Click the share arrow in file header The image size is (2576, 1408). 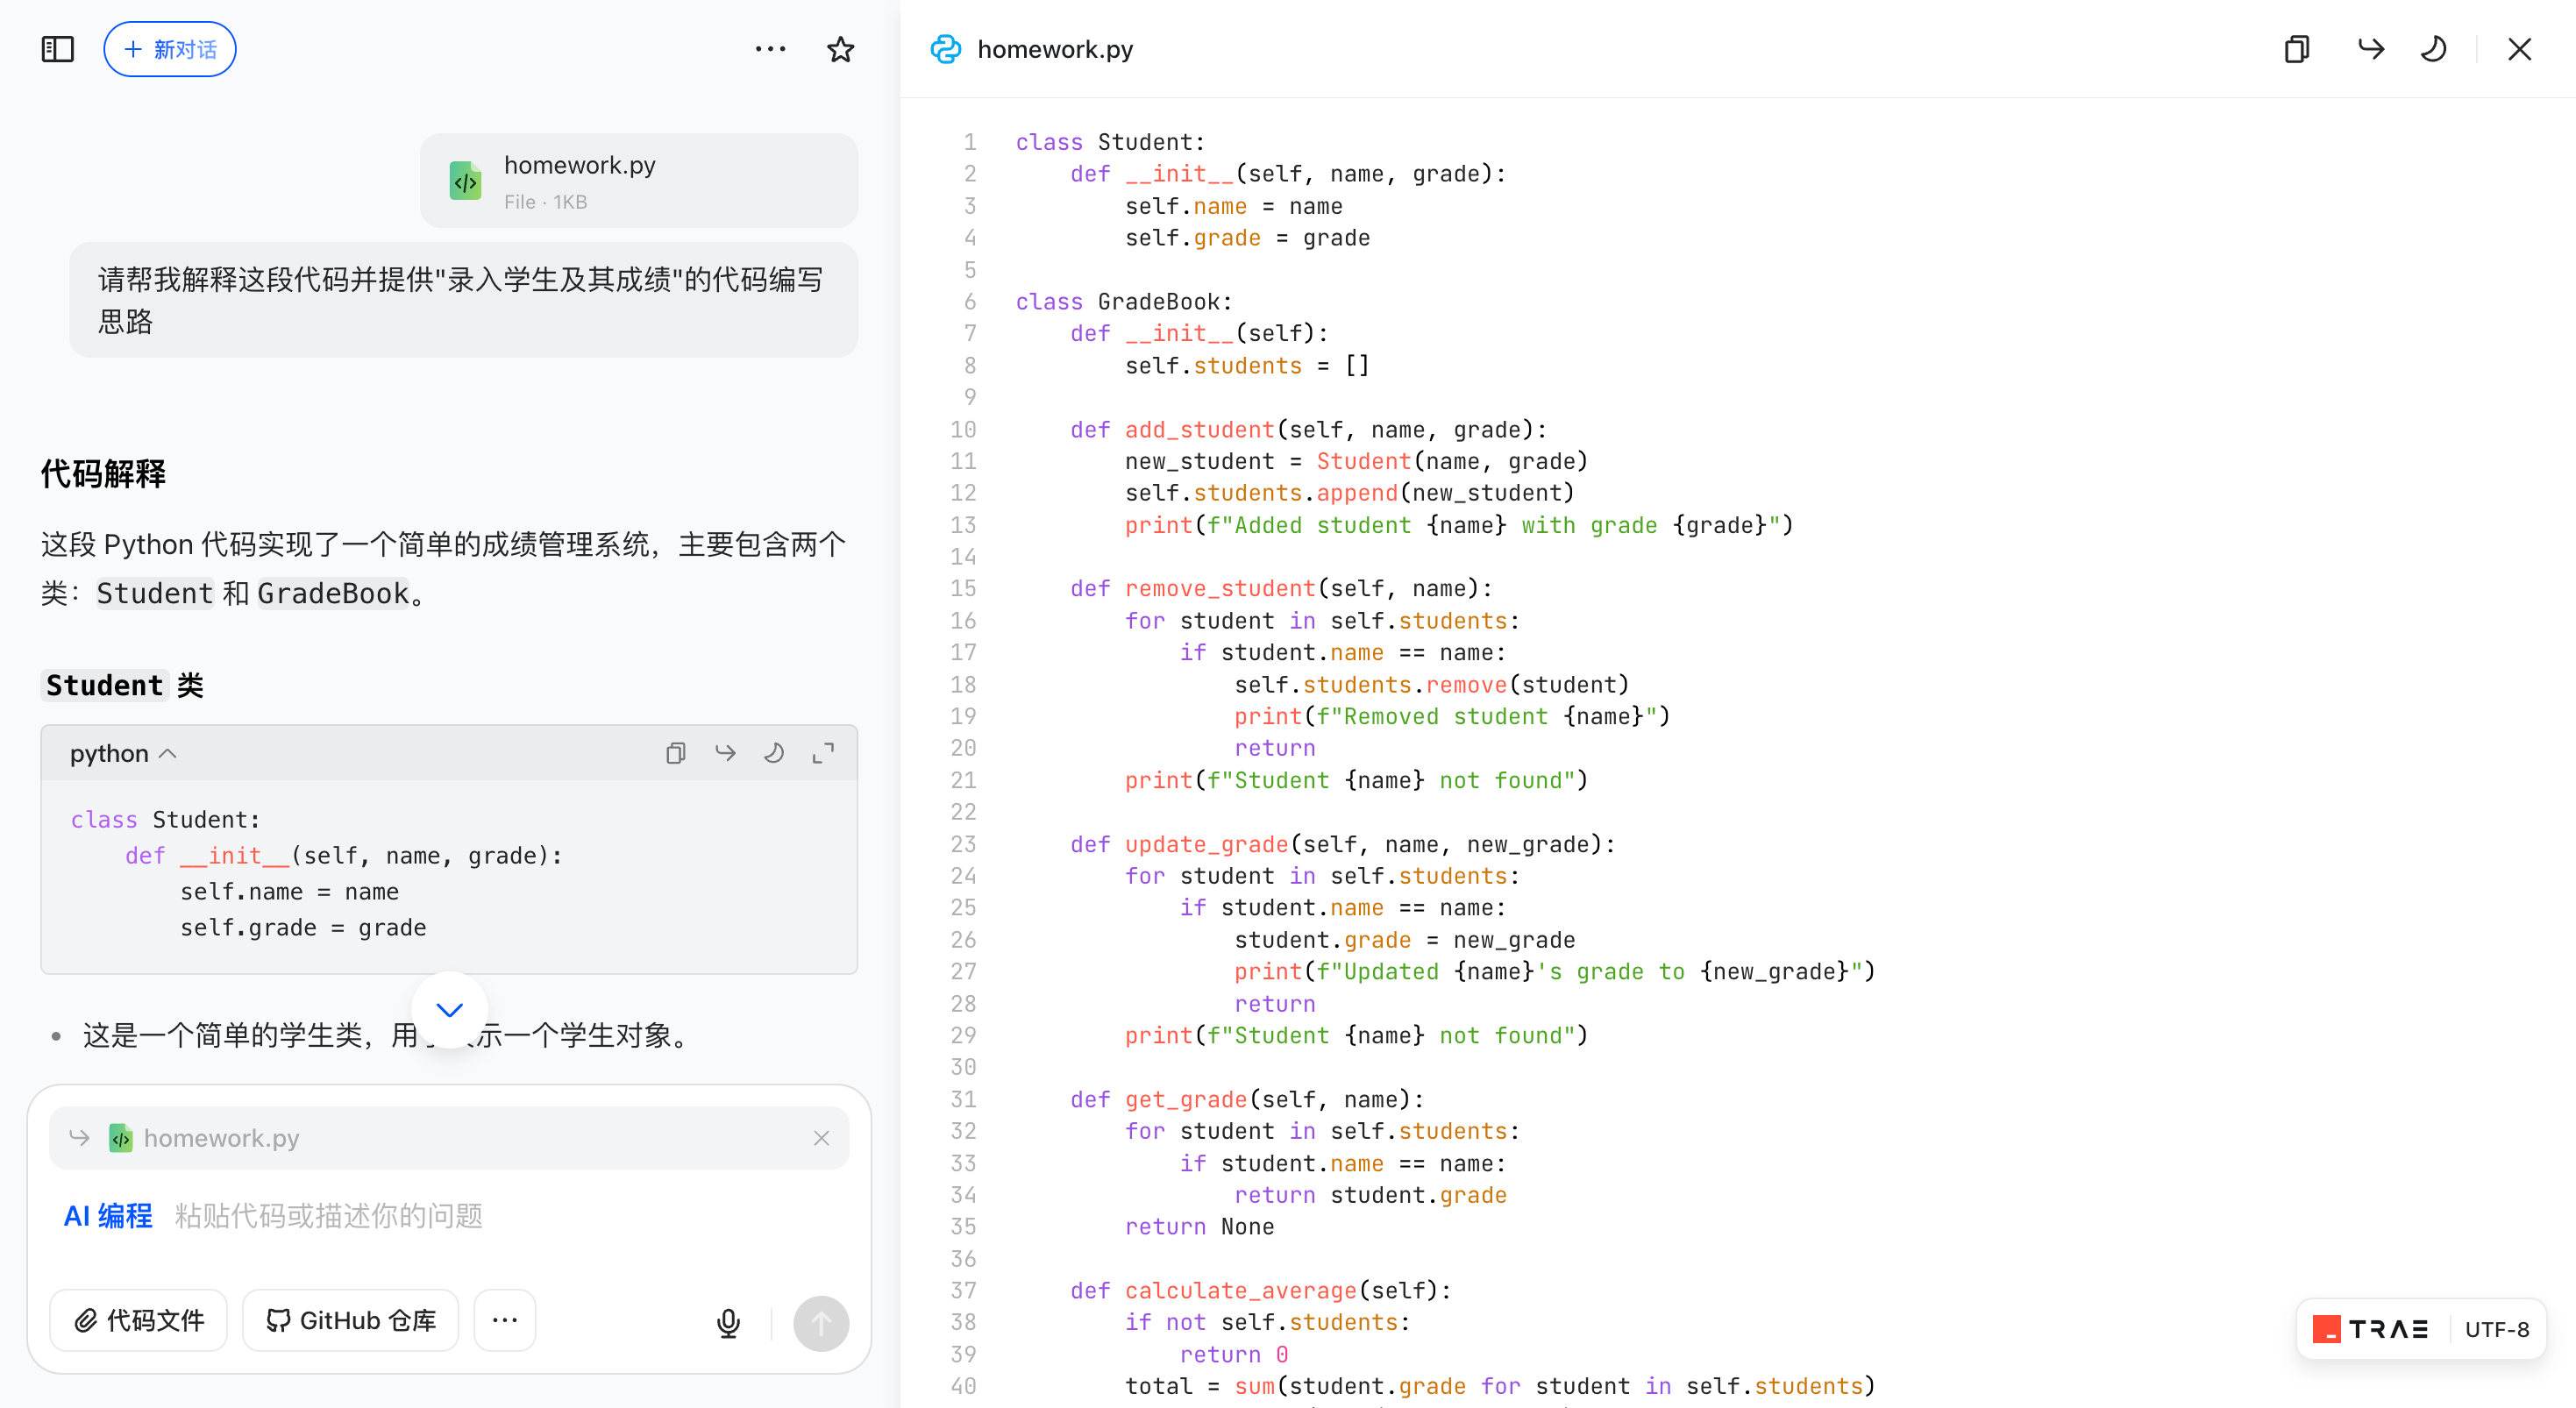click(x=2370, y=49)
